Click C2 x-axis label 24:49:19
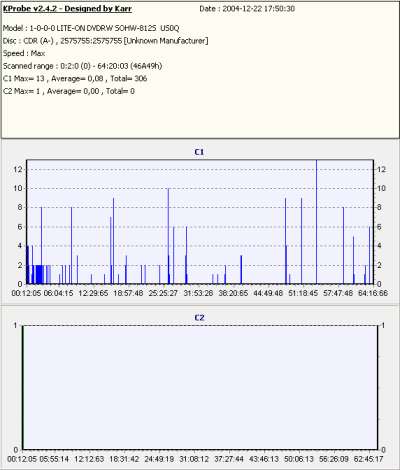The width and height of the screenshot is (400, 470). pyautogui.click(x=159, y=459)
